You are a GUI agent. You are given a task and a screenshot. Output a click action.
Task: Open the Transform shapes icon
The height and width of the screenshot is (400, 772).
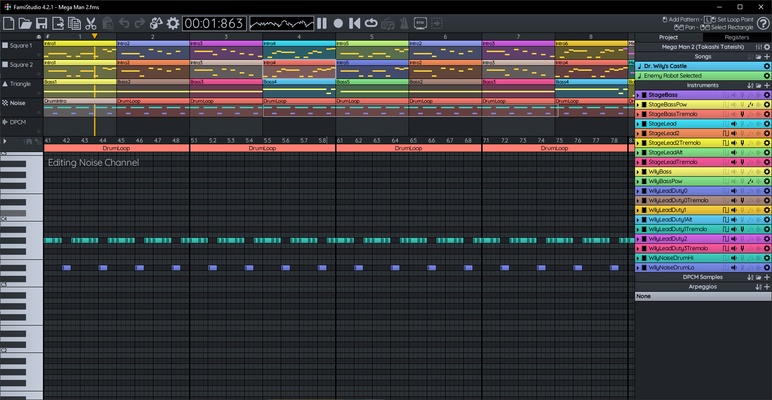click(156, 23)
